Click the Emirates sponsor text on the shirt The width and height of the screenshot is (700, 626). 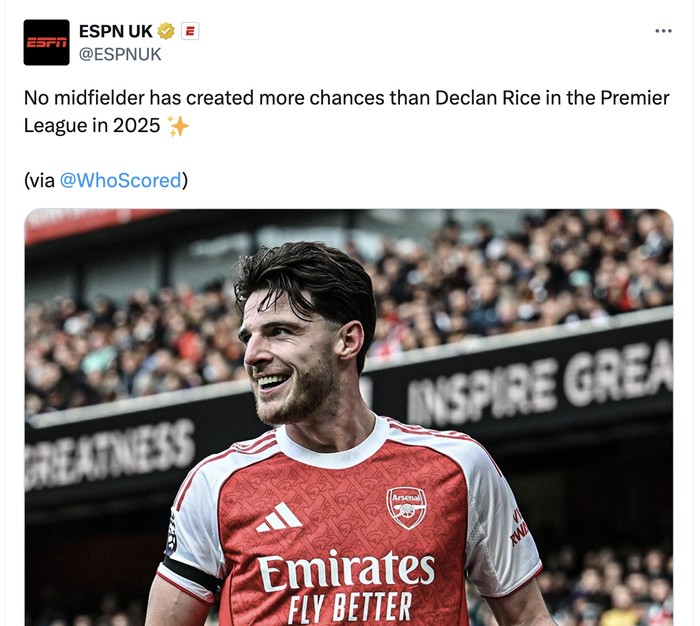346,571
